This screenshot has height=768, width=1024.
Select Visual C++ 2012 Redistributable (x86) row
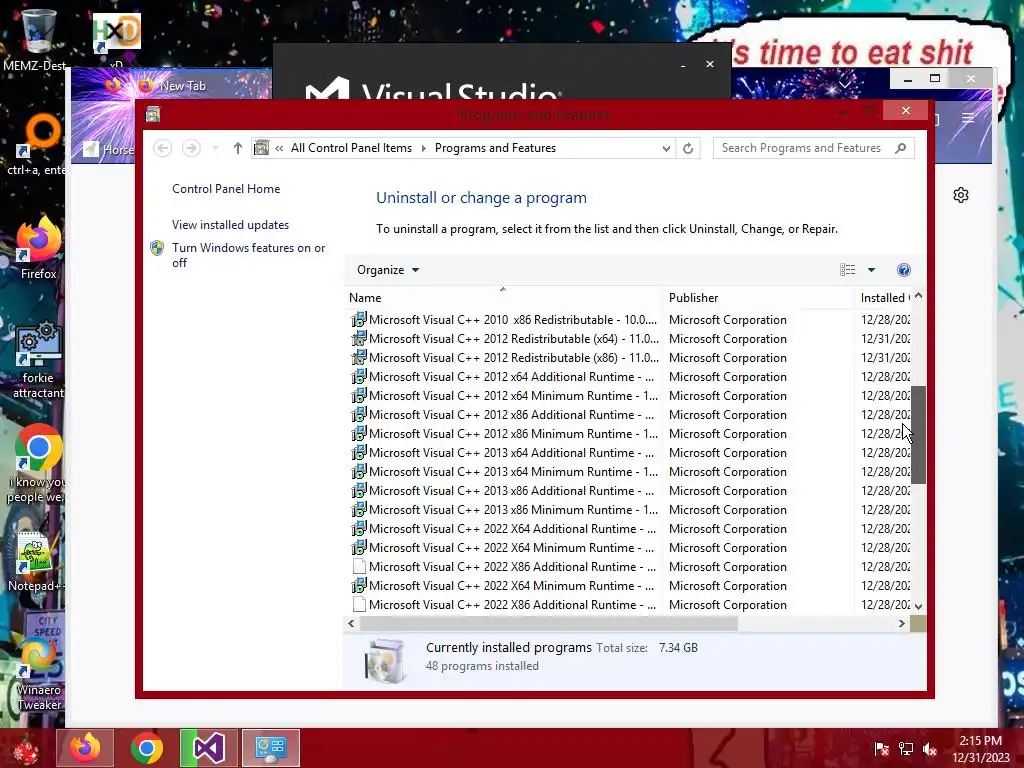point(629,358)
